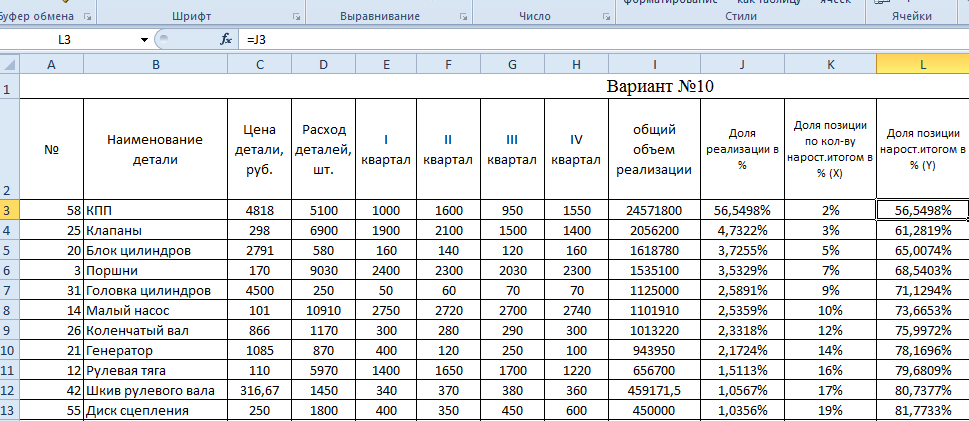Click the title cell Вариант №10
This screenshot has width=969, height=421.
click(x=660, y=87)
